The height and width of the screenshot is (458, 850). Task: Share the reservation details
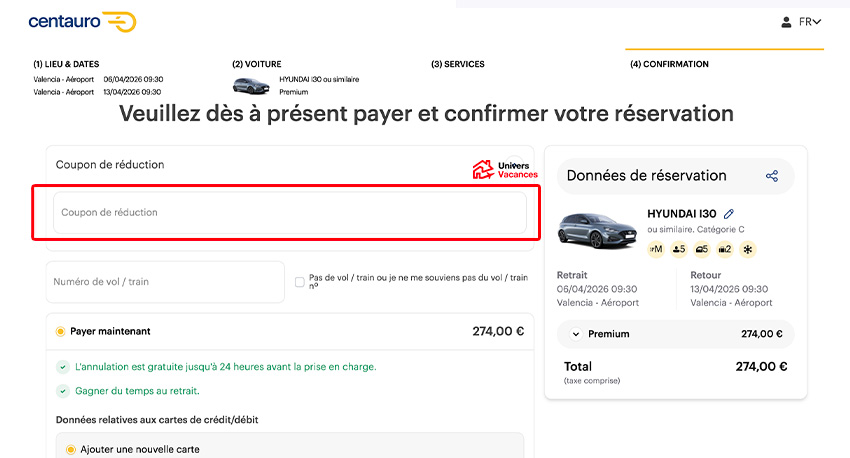[772, 176]
